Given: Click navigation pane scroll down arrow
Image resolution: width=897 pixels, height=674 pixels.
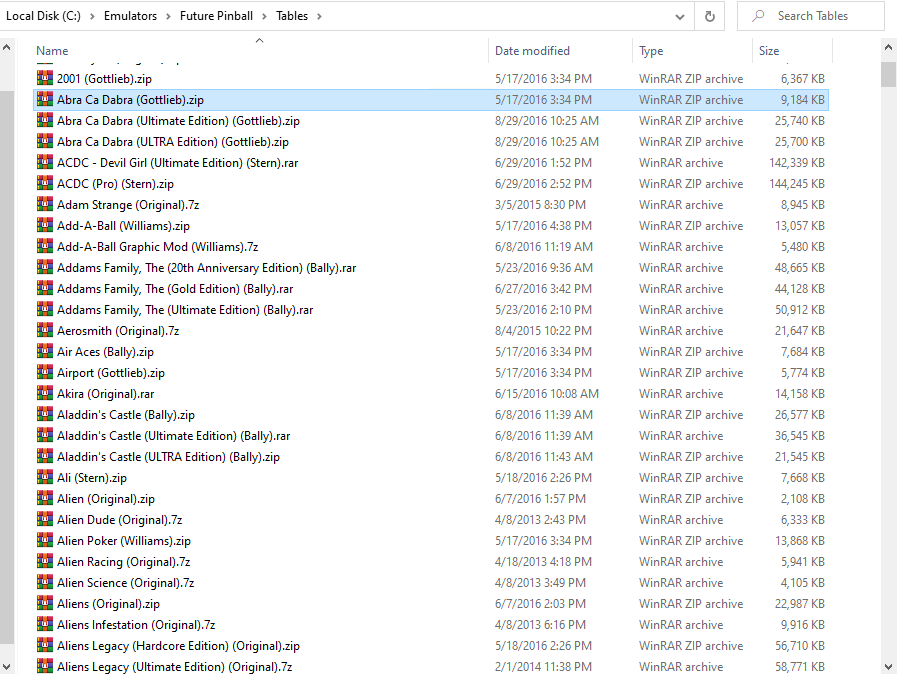Looking at the screenshot, I should coord(6,667).
